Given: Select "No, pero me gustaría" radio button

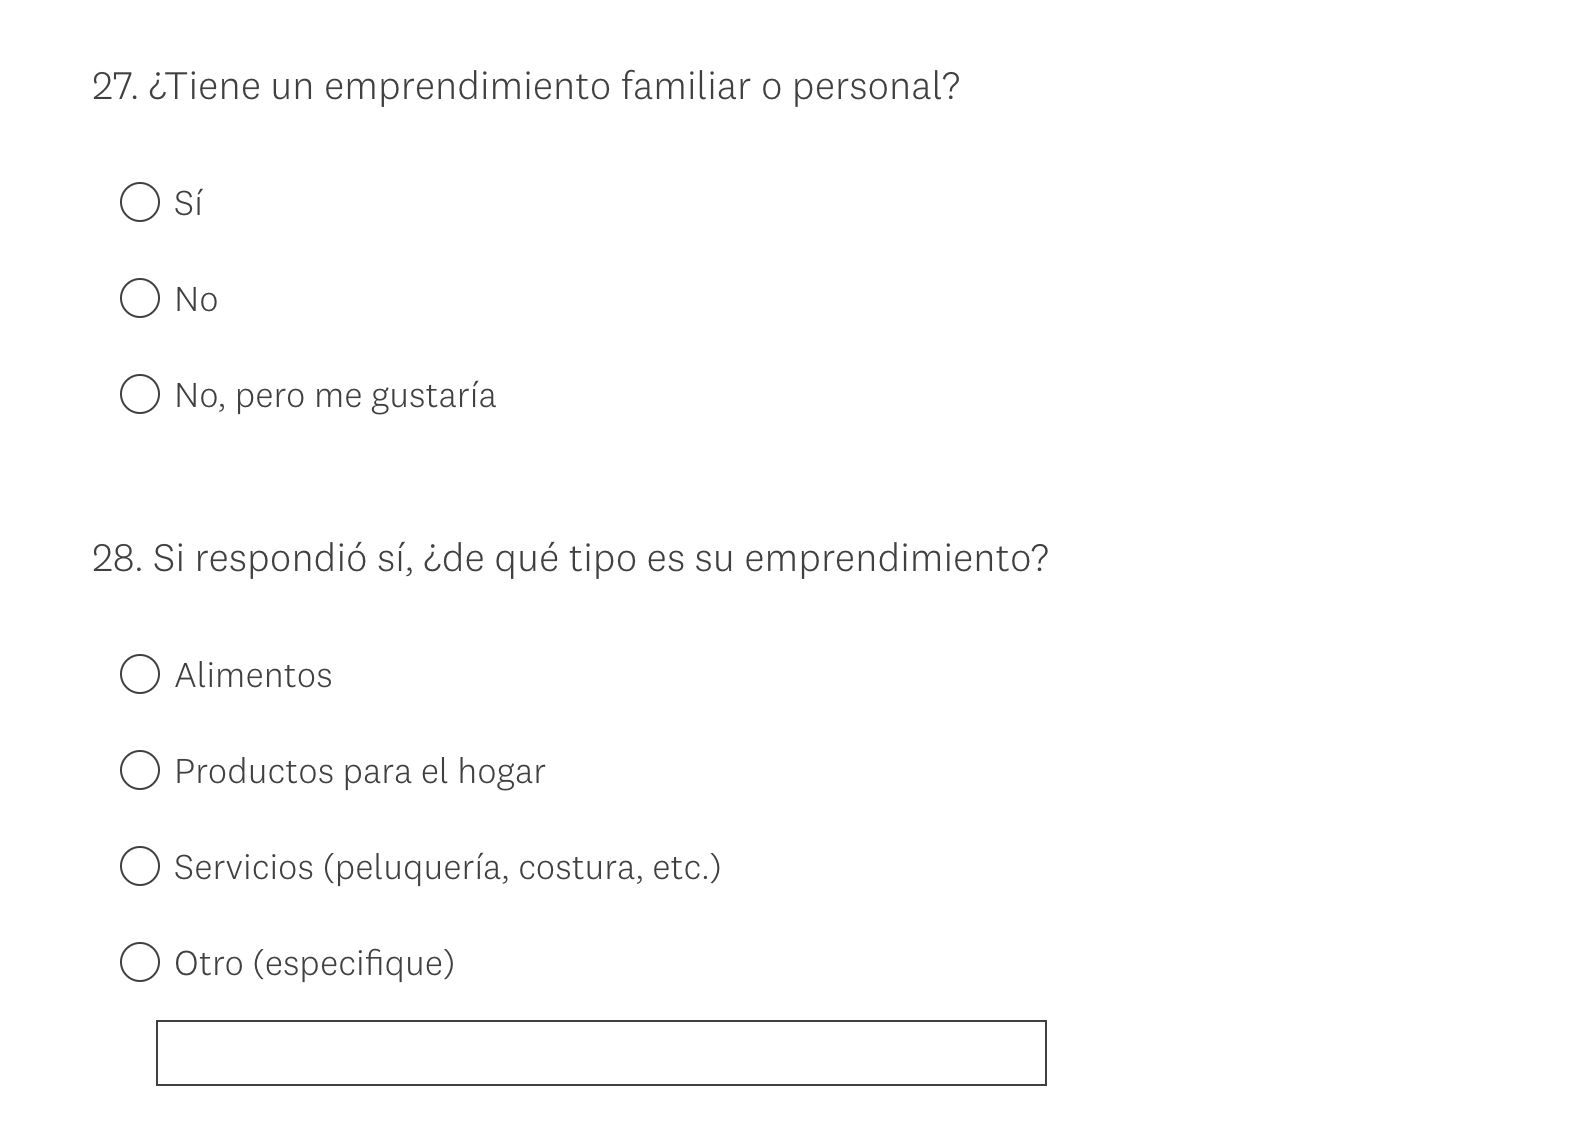Looking at the screenshot, I should pos(140,394).
